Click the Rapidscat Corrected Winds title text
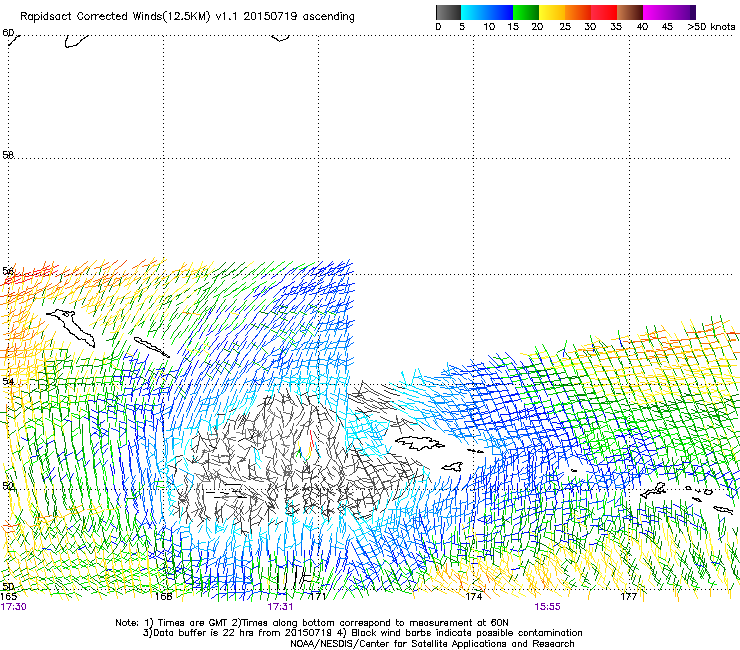 [187, 17]
